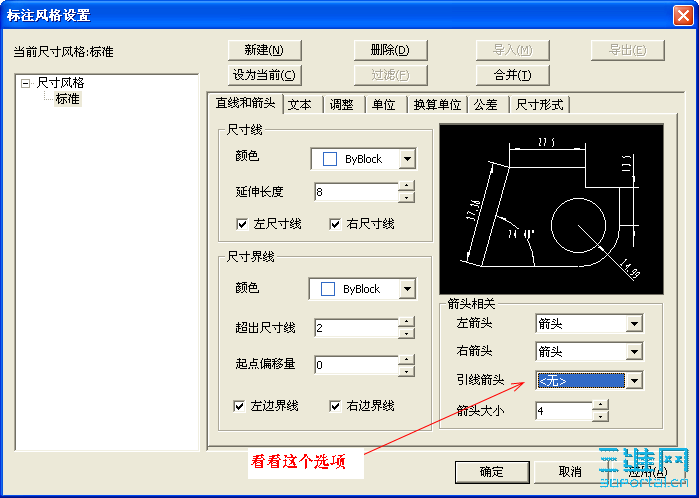Toggle the 左尺寸线 checkbox
This screenshot has width=699, height=498.
point(242,224)
